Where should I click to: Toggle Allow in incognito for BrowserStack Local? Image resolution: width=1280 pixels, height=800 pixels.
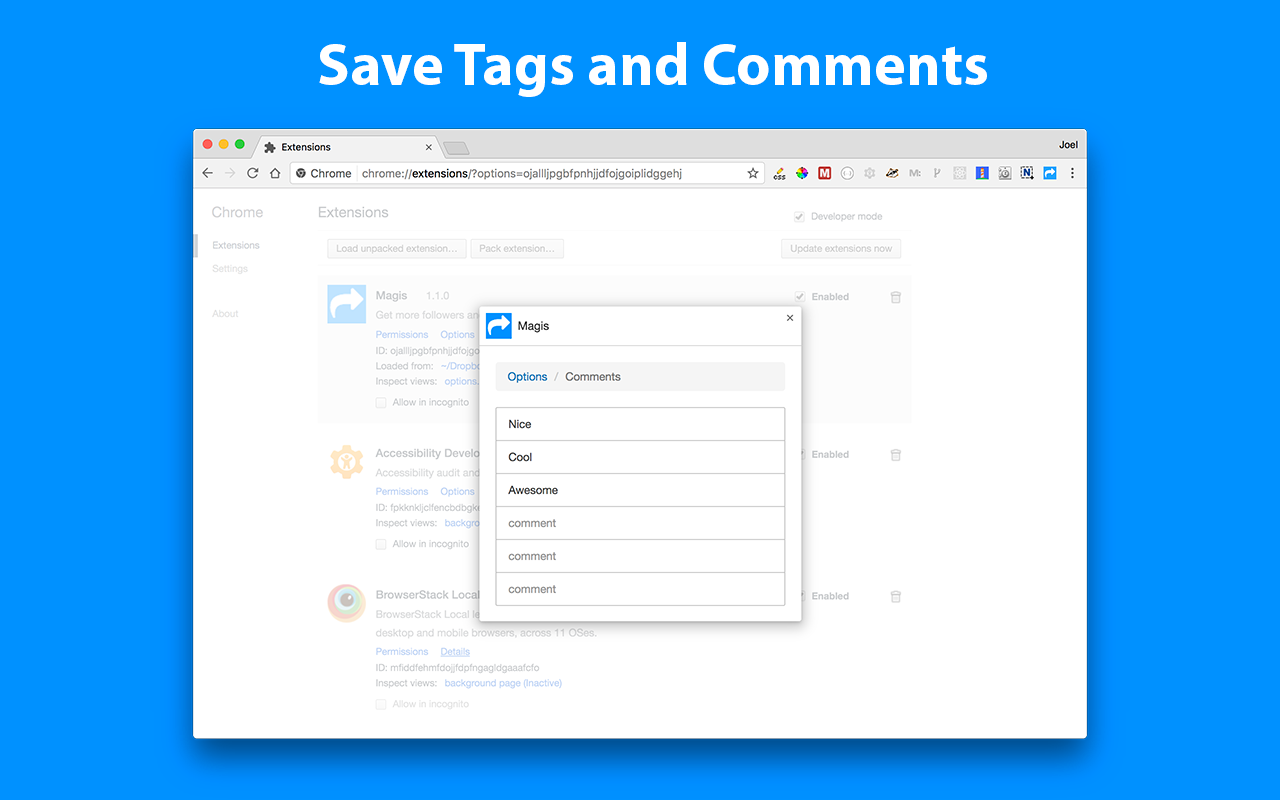(381, 704)
